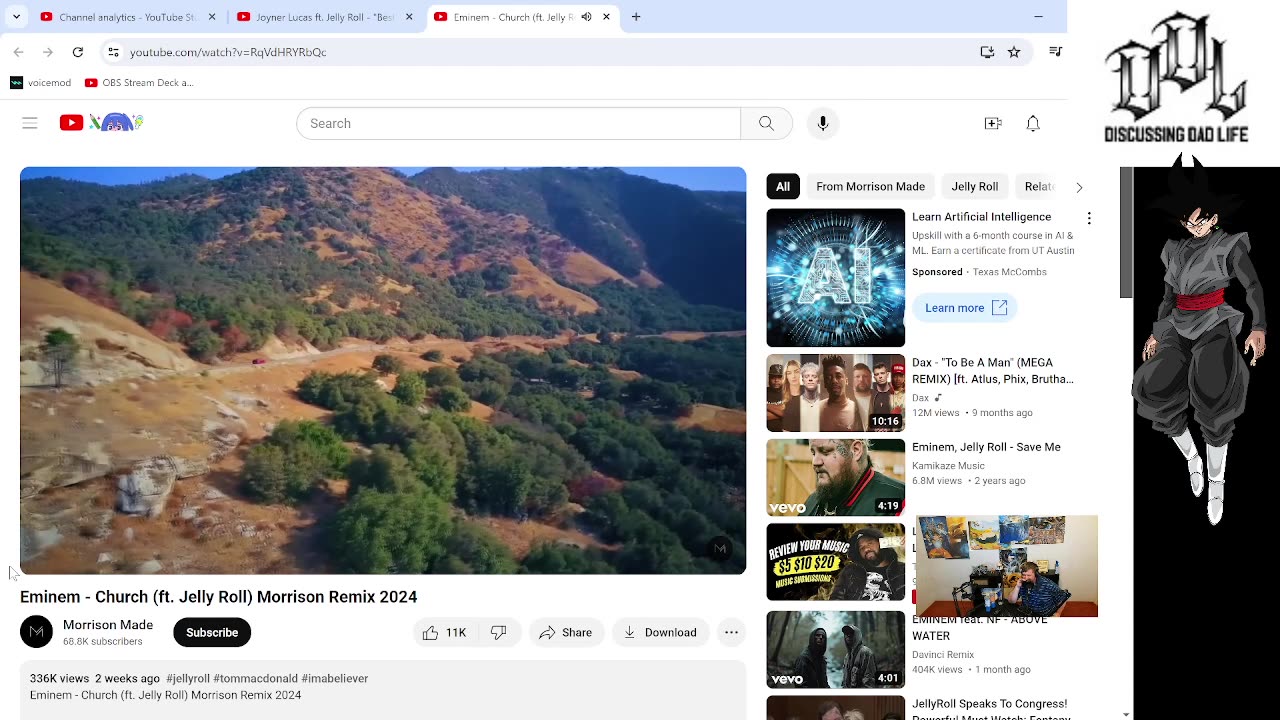Go forward in browser history
Viewport: 1280px width, 720px height.
pos(48,52)
